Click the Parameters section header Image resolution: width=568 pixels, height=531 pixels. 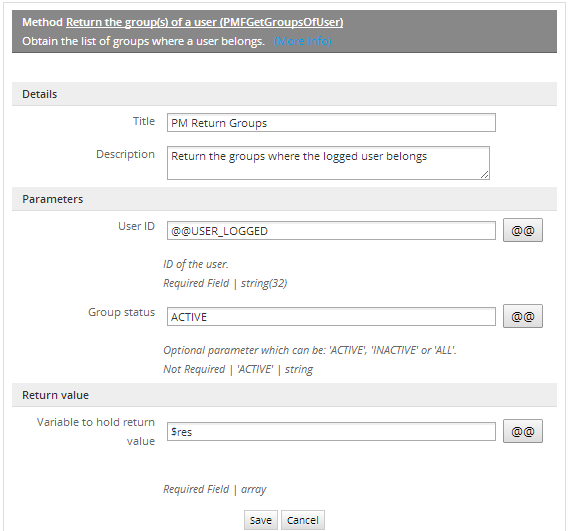click(x=284, y=199)
